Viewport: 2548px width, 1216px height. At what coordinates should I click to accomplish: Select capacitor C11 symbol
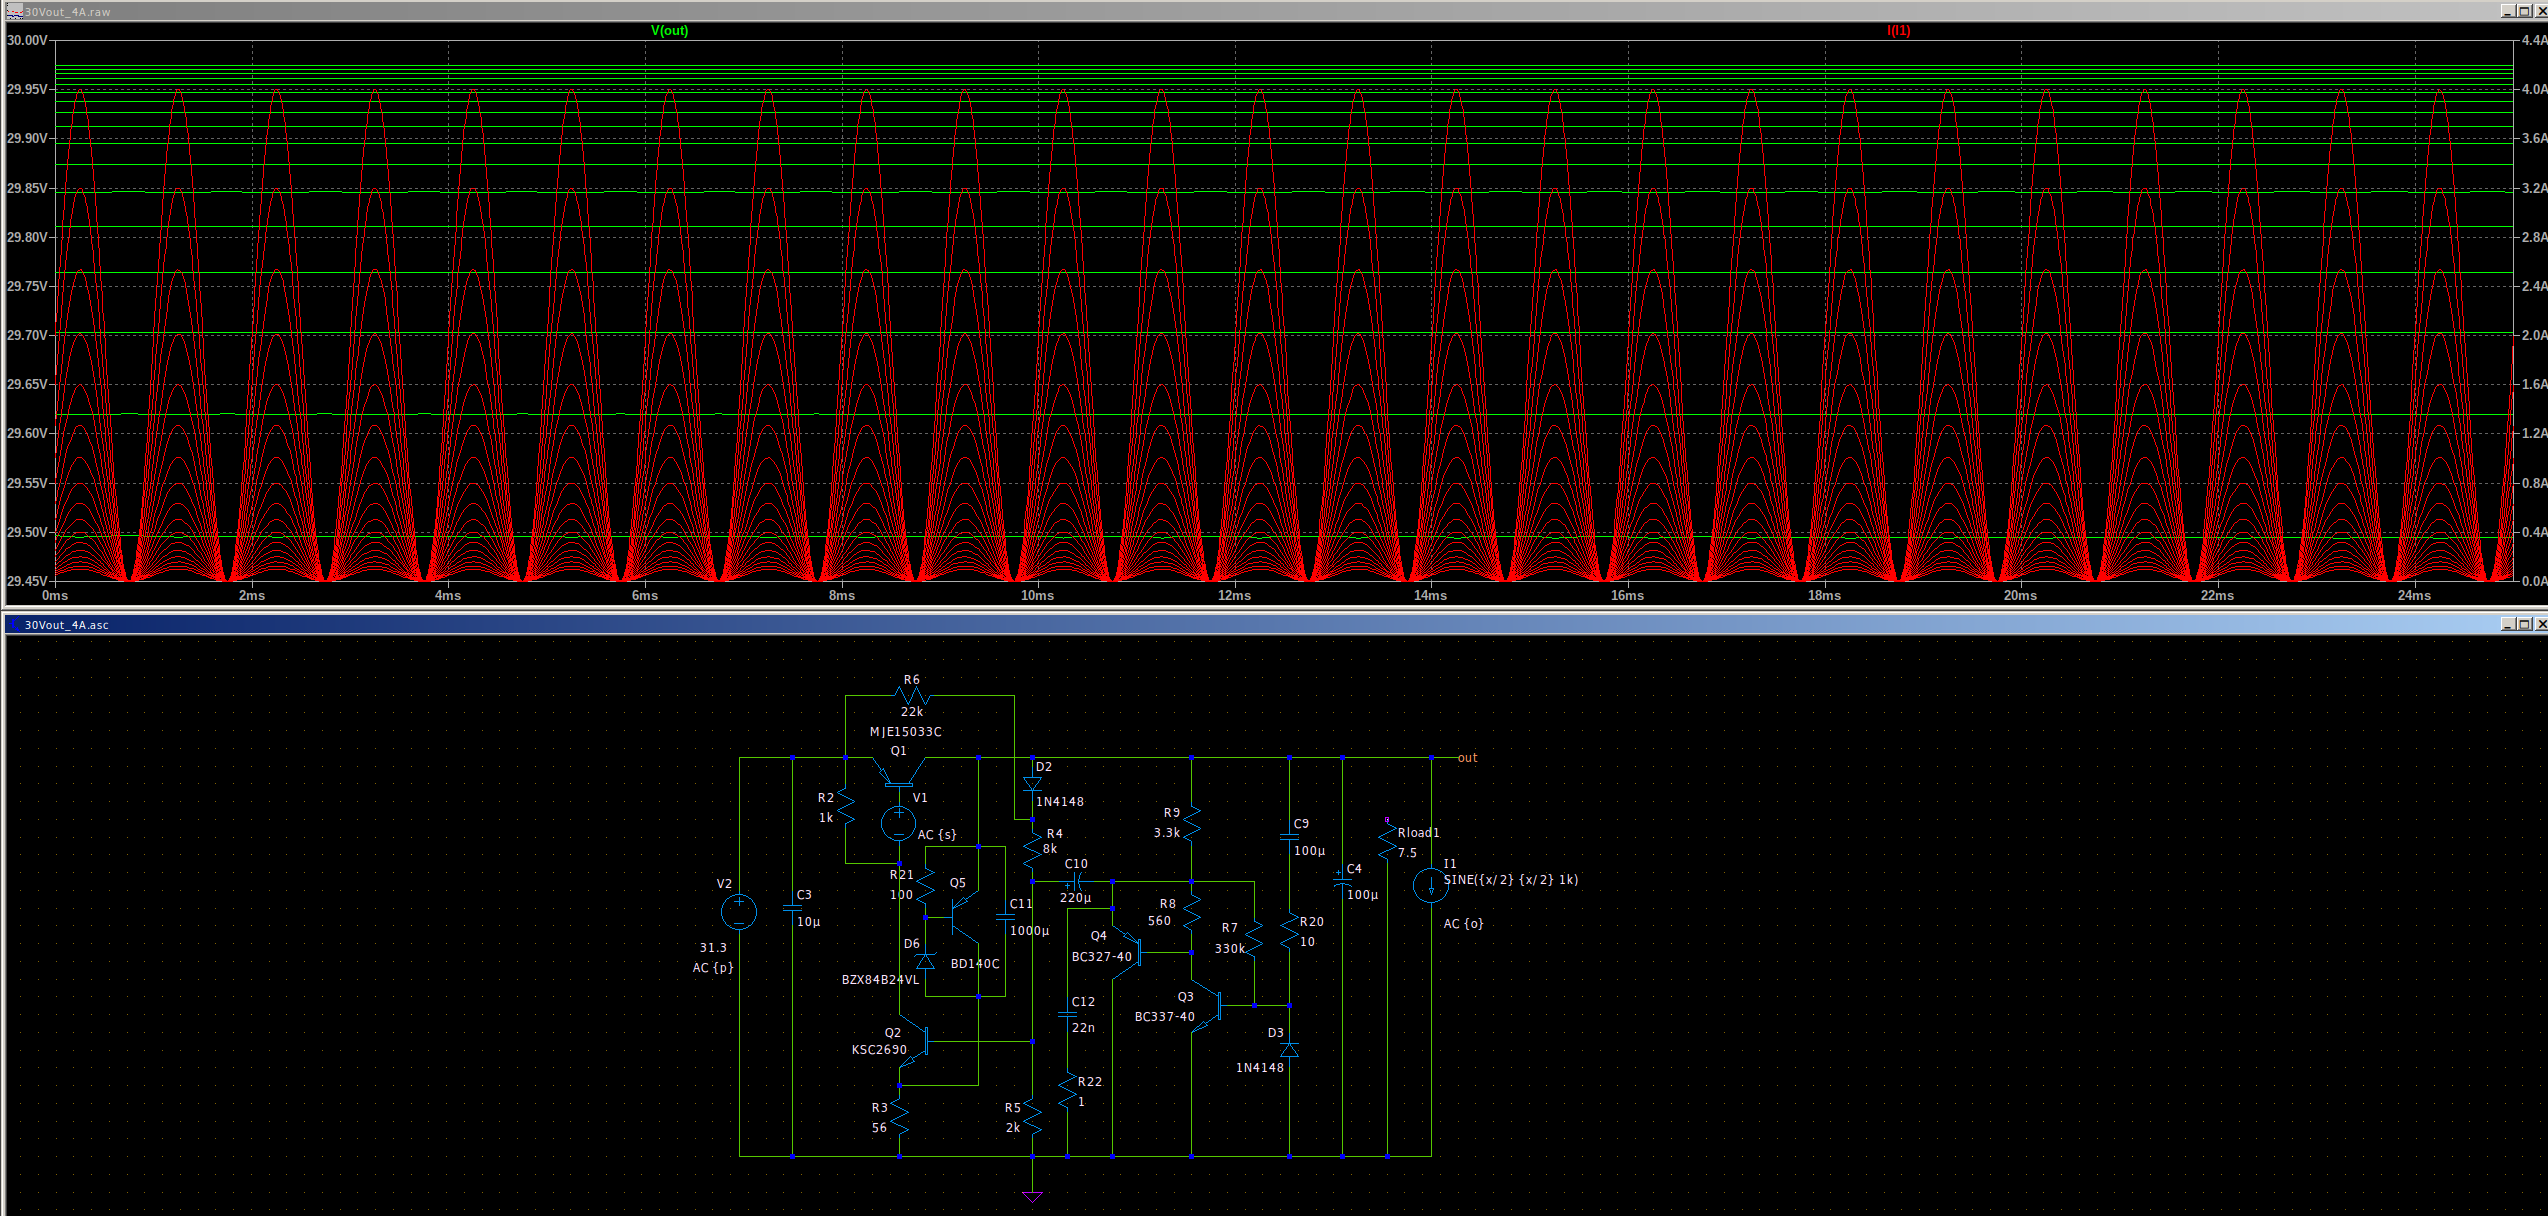[x=1005, y=916]
